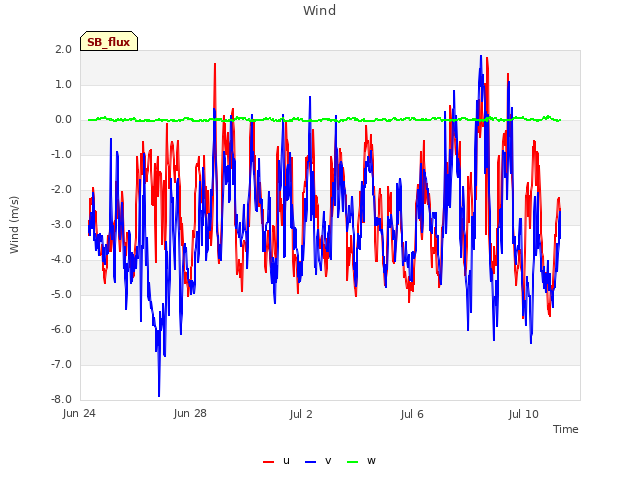Click the '-5.0' y-axis tick label
Viewport: 640px width, 480px height.
click(x=61, y=295)
